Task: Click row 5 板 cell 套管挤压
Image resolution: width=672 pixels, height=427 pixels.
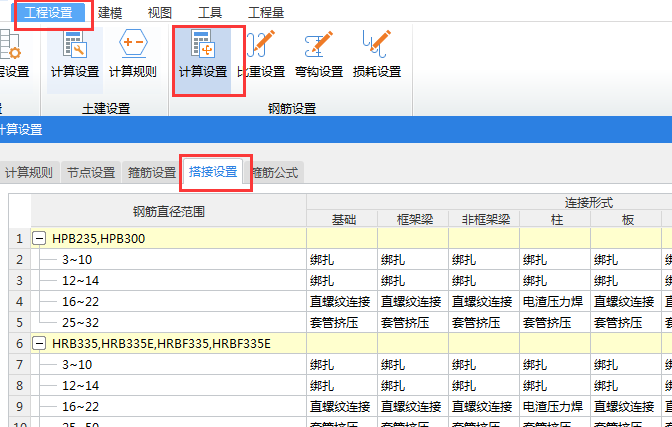Action: point(626,322)
